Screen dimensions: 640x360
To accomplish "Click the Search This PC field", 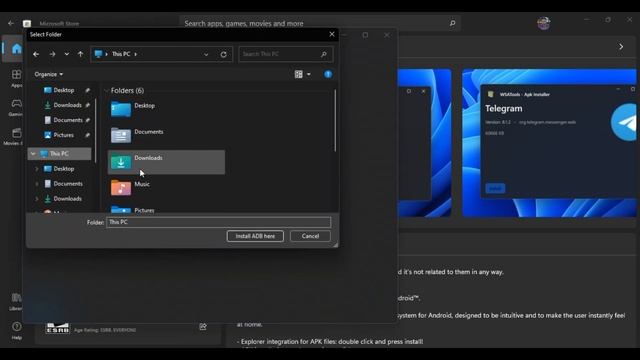I will [x=285, y=54].
